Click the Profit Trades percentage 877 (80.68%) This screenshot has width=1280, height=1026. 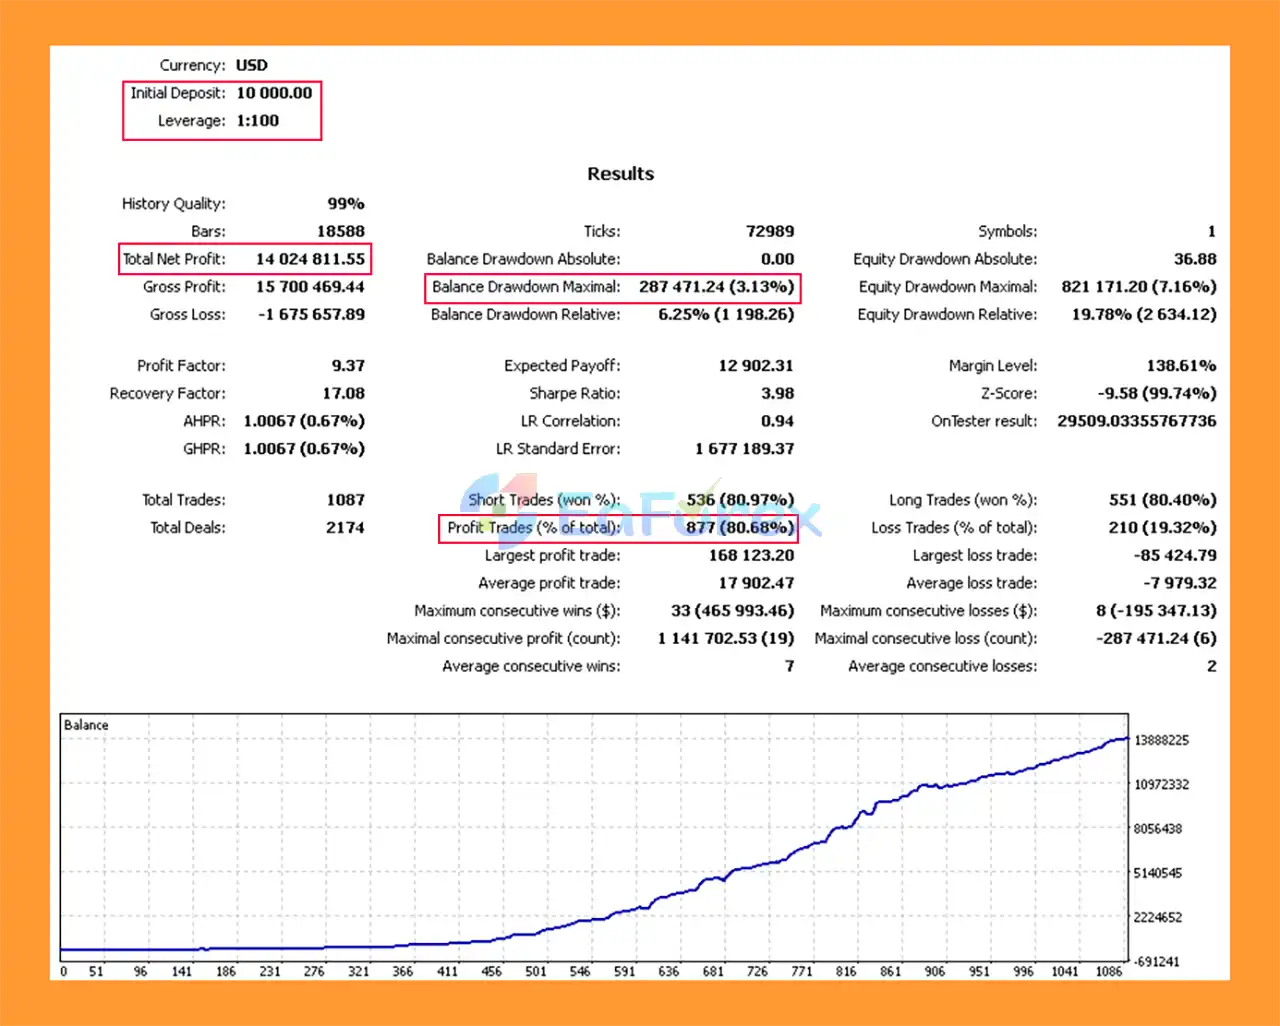pos(739,528)
